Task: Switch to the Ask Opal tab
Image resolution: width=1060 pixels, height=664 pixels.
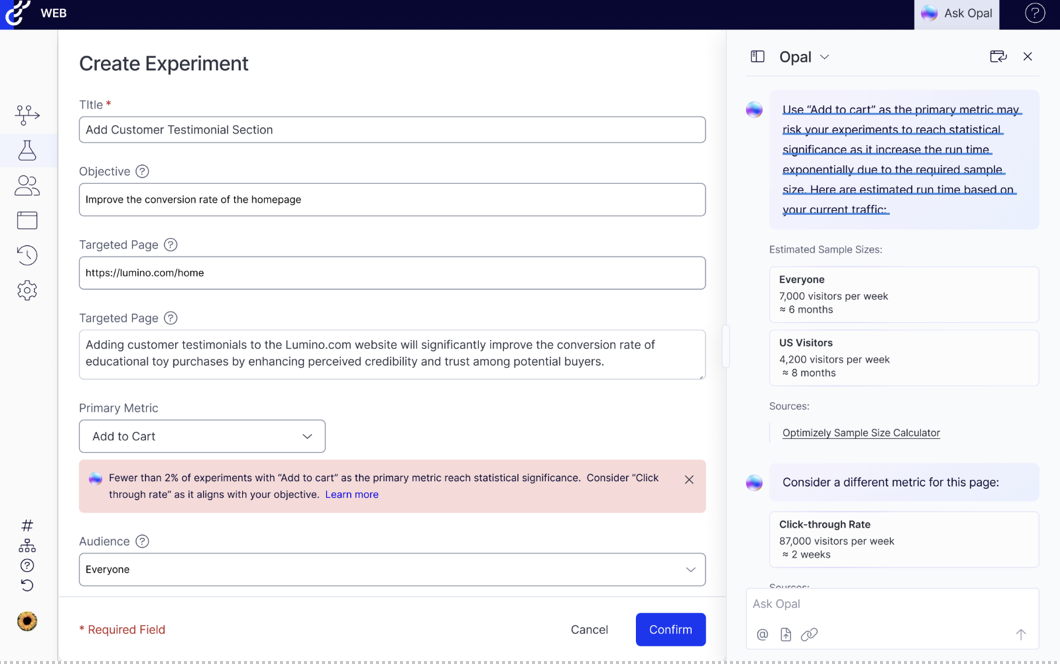Action: pyautogui.click(x=957, y=13)
